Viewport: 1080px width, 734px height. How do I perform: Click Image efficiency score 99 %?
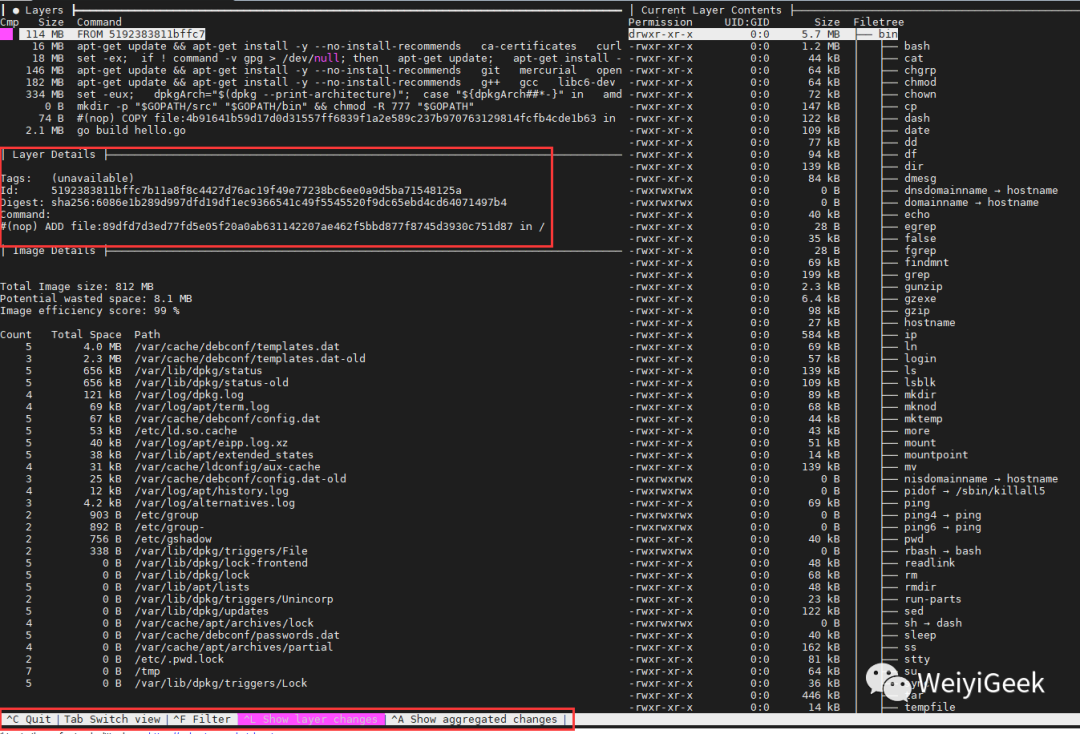(90, 311)
